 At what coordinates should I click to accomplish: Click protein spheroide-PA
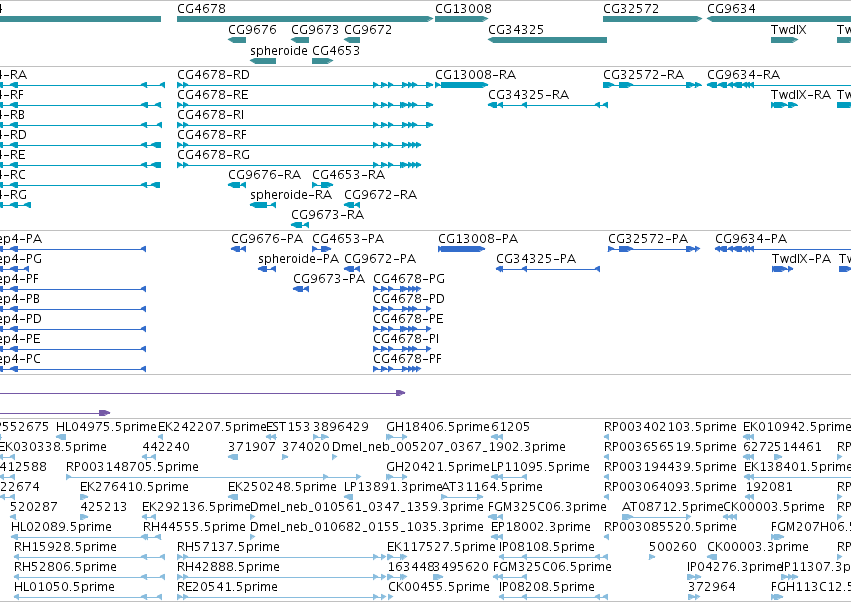point(267,269)
